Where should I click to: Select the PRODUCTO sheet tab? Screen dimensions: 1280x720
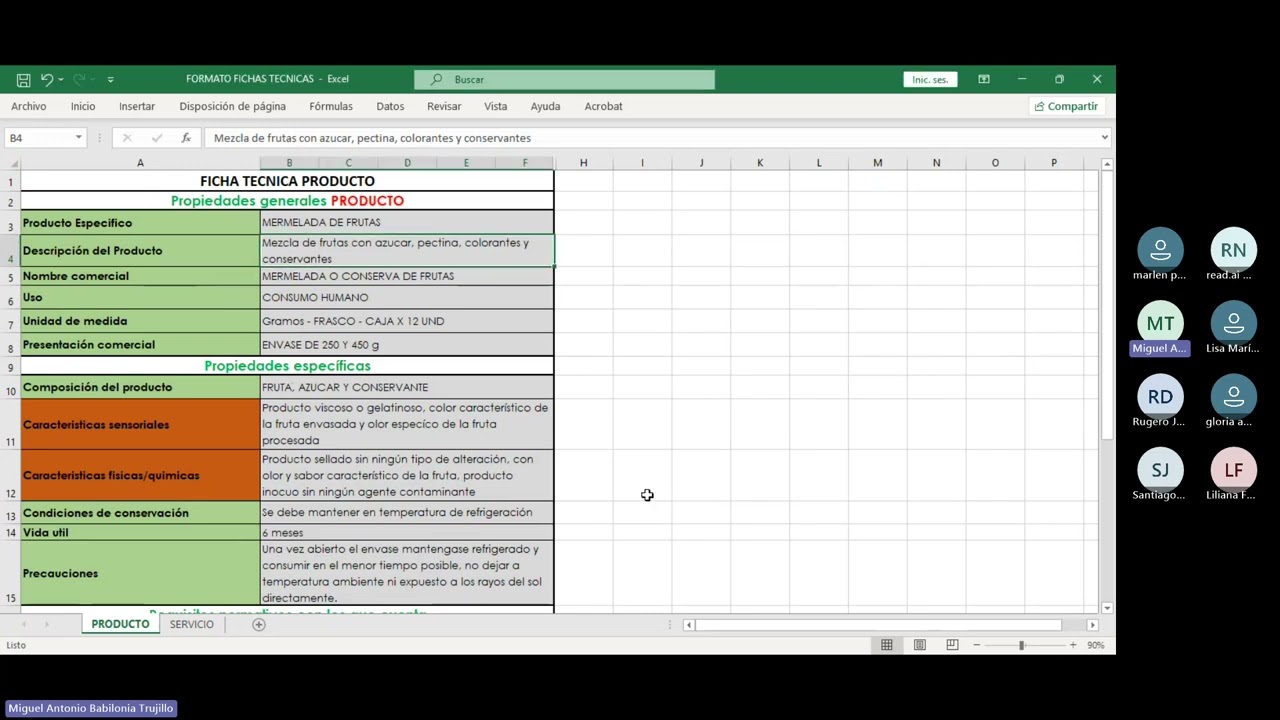click(x=120, y=624)
